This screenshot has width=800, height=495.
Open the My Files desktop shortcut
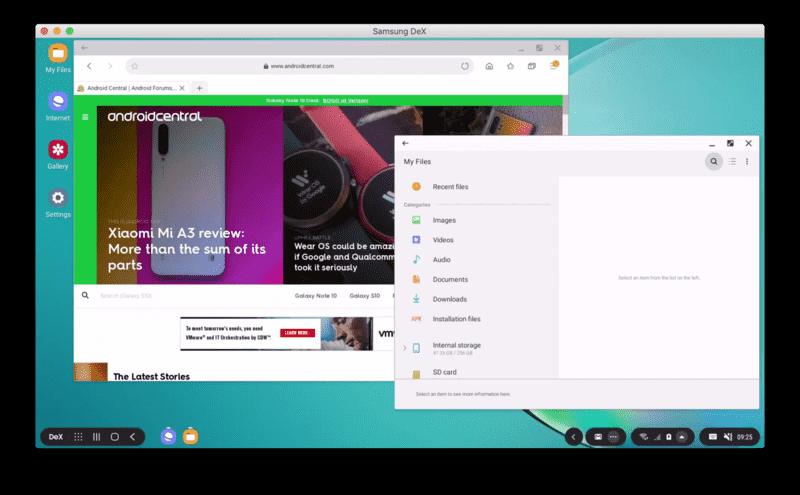[58, 58]
